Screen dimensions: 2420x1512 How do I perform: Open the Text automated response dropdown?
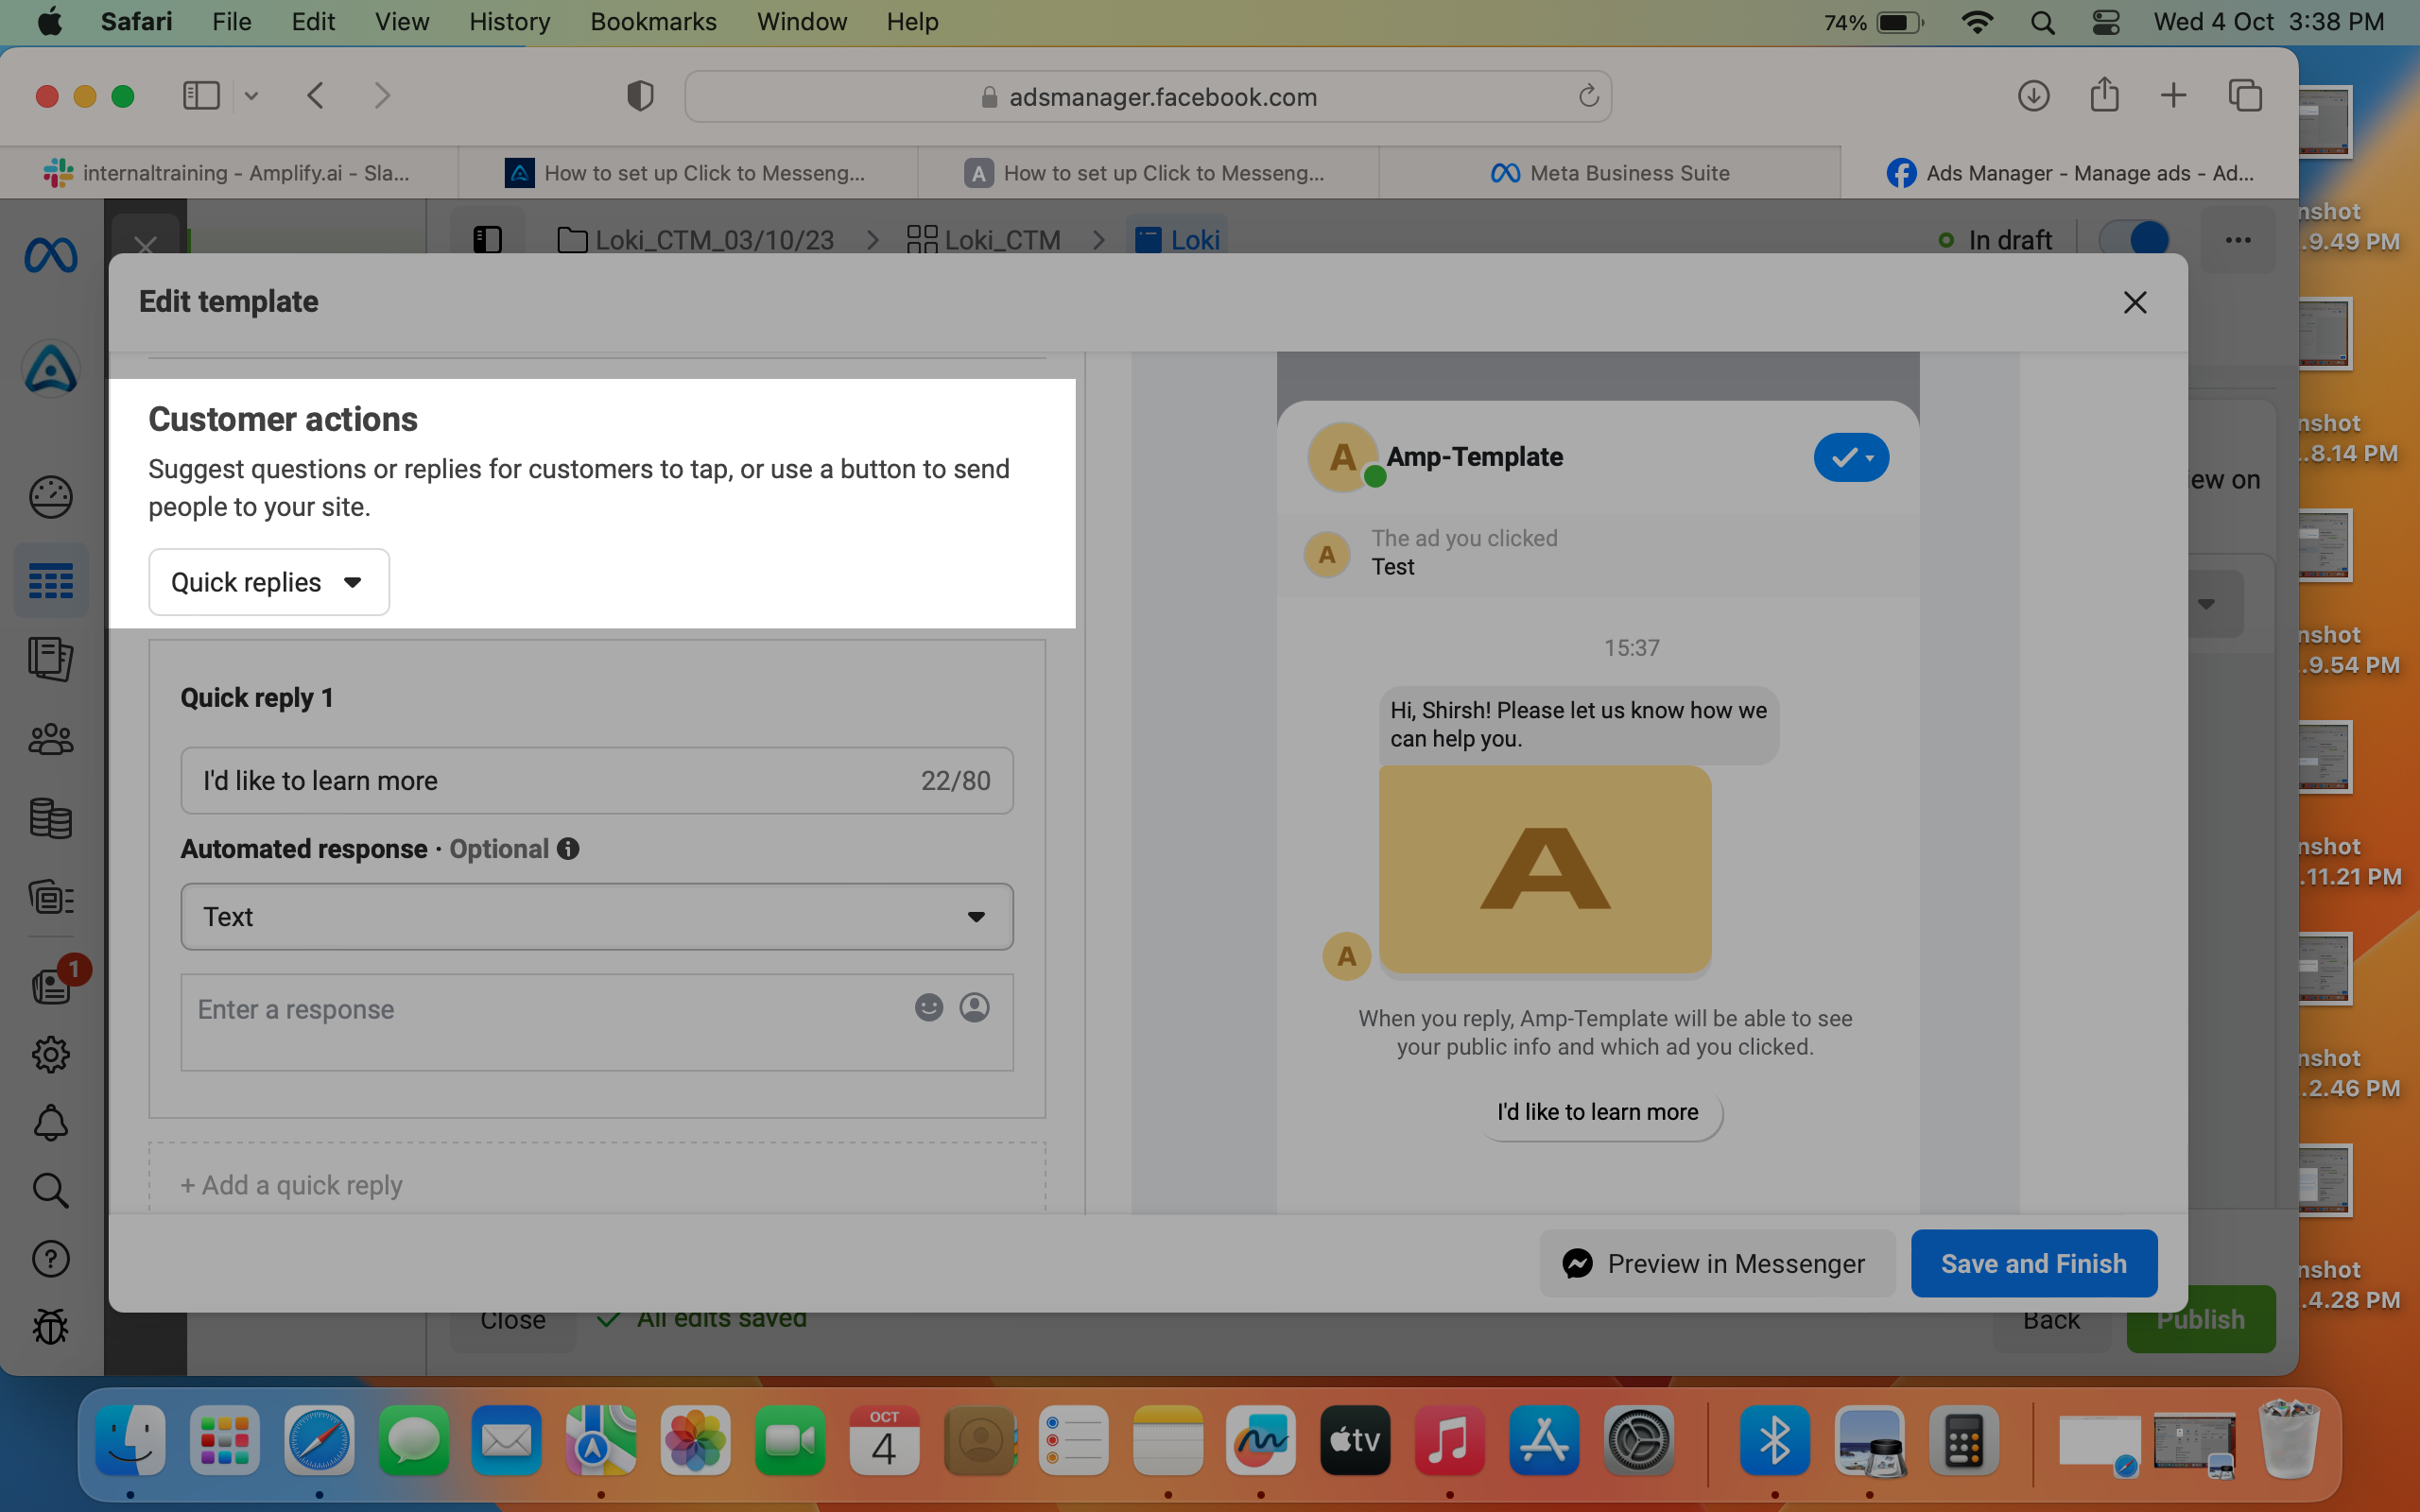click(597, 916)
